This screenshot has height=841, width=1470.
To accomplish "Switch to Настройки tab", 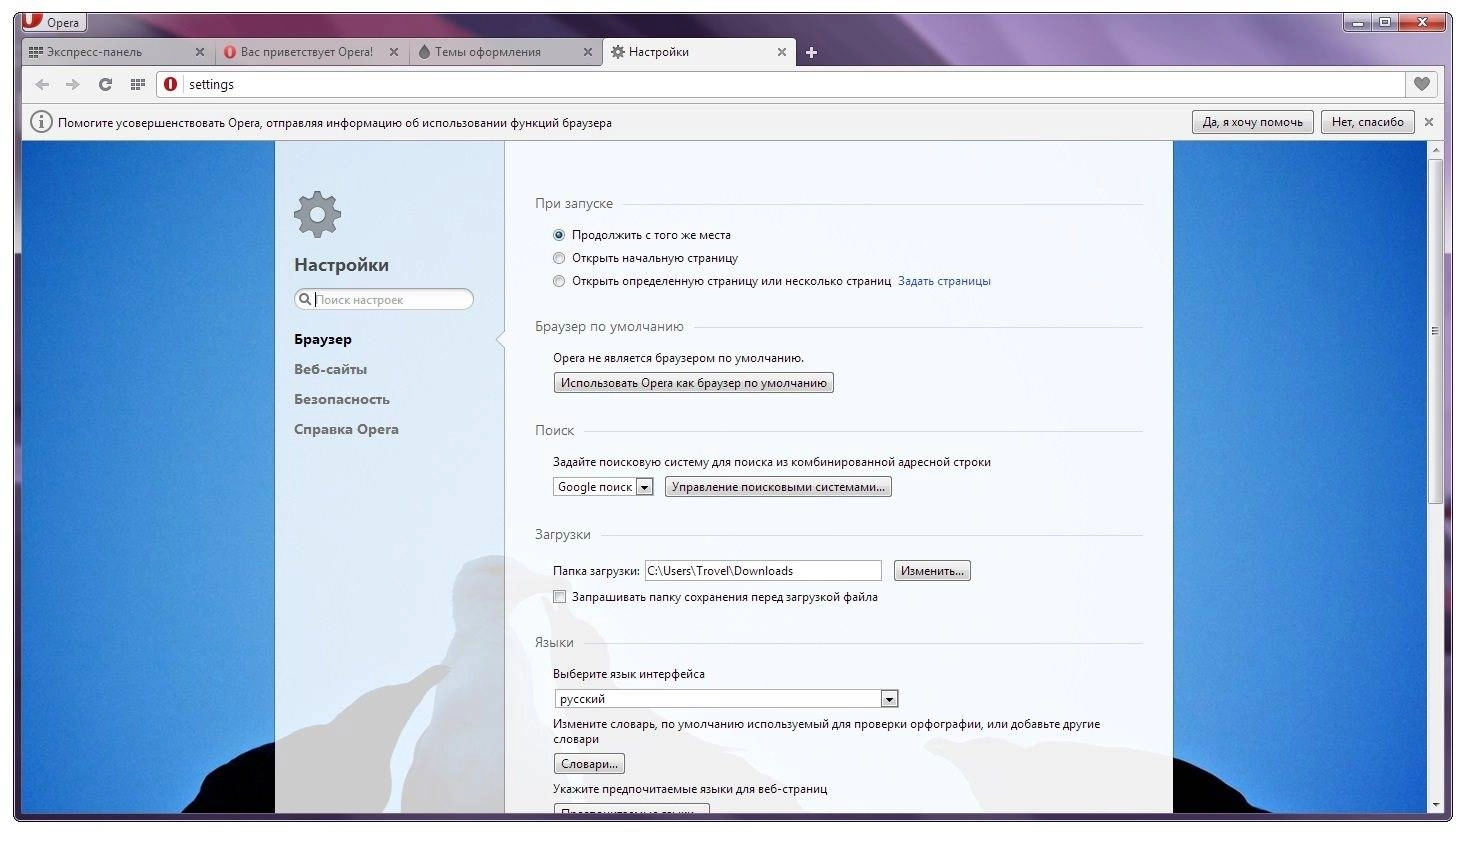I will [700, 52].
